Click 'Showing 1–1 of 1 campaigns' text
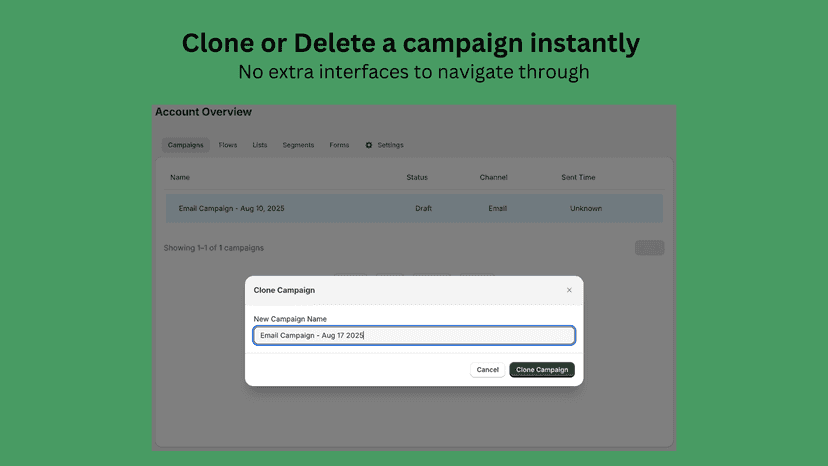 pos(213,248)
